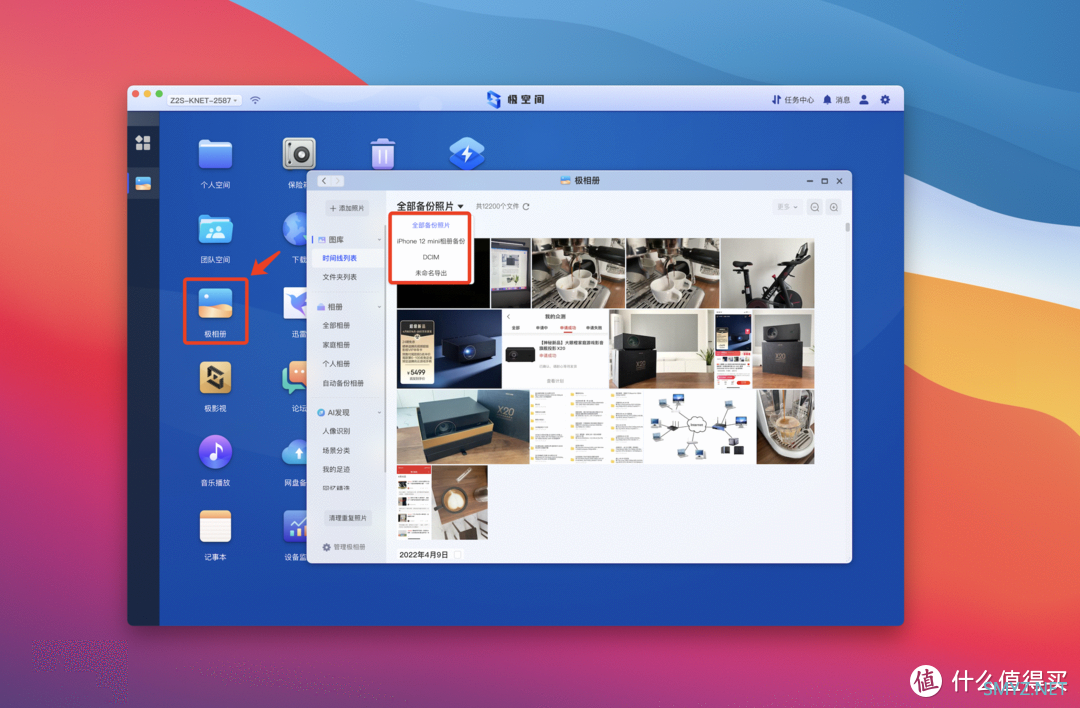
Task: Launch the 极相册 desktop app icon
Action: point(215,304)
